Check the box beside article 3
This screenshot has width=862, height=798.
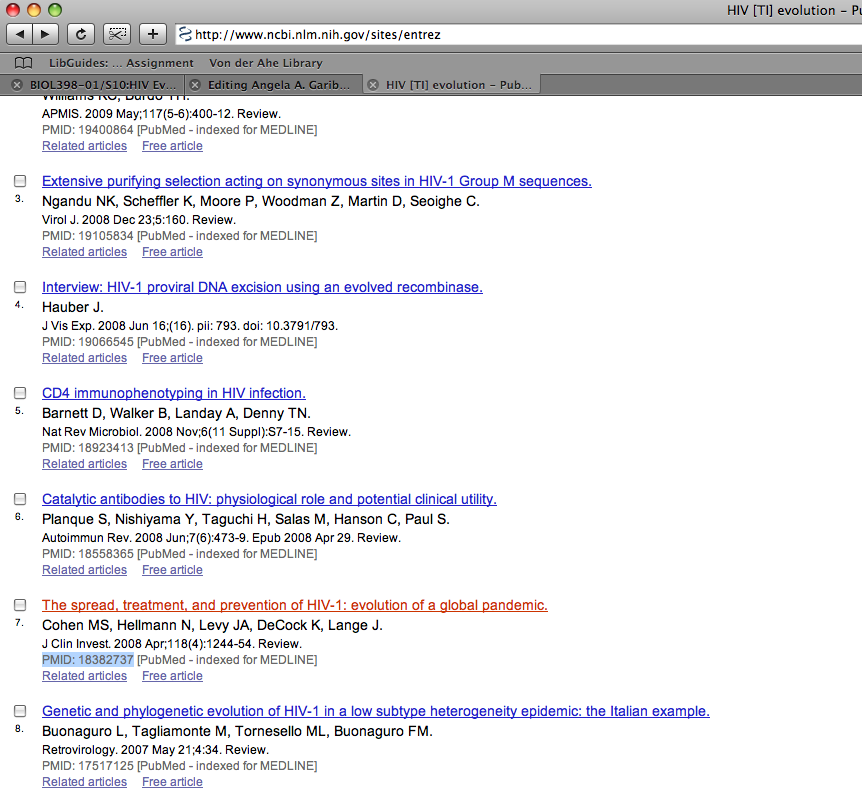[20, 181]
